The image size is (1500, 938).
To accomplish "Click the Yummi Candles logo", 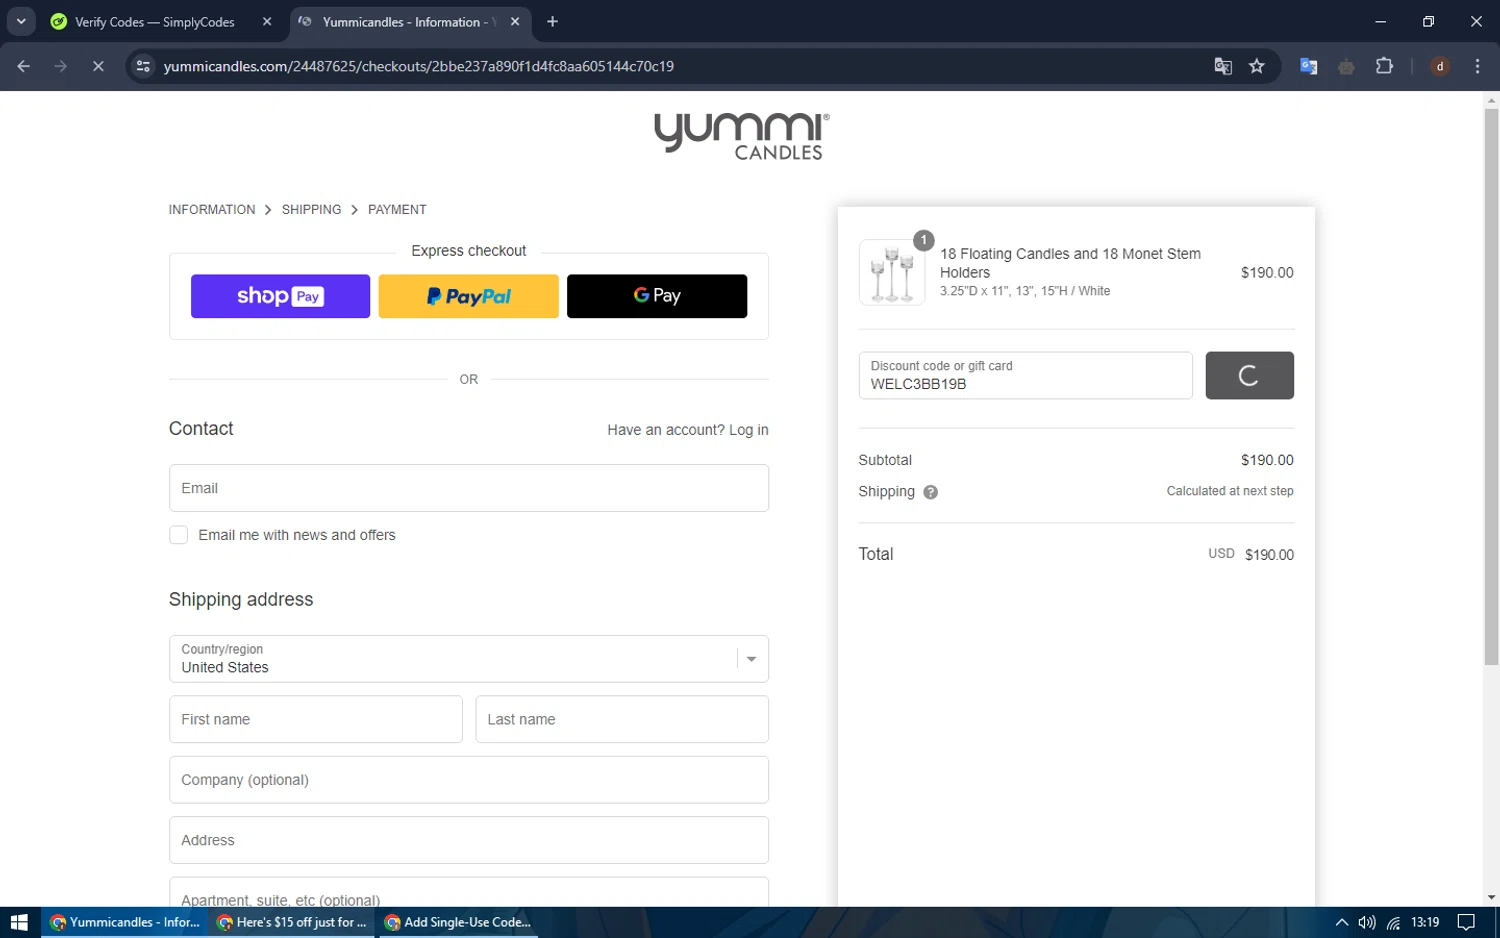I will point(741,136).
